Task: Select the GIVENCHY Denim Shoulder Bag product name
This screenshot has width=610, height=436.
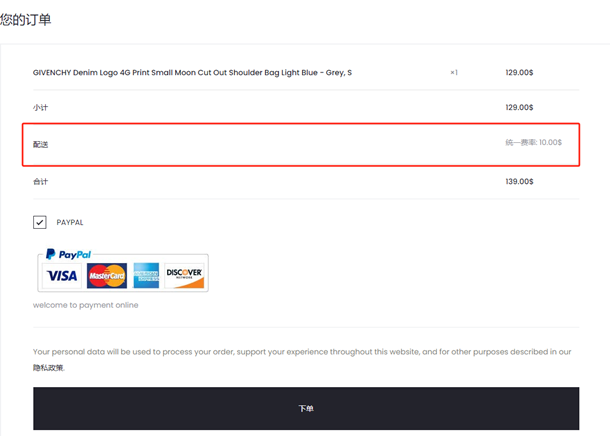Action: click(192, 73)
